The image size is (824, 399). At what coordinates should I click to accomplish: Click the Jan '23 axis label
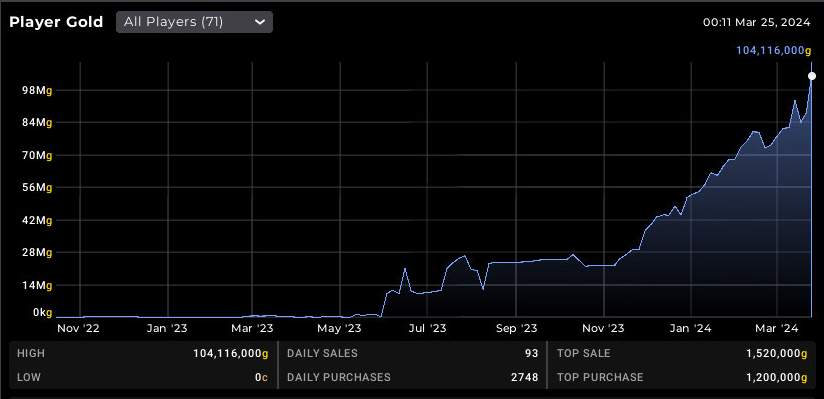(x=167, y=329)
